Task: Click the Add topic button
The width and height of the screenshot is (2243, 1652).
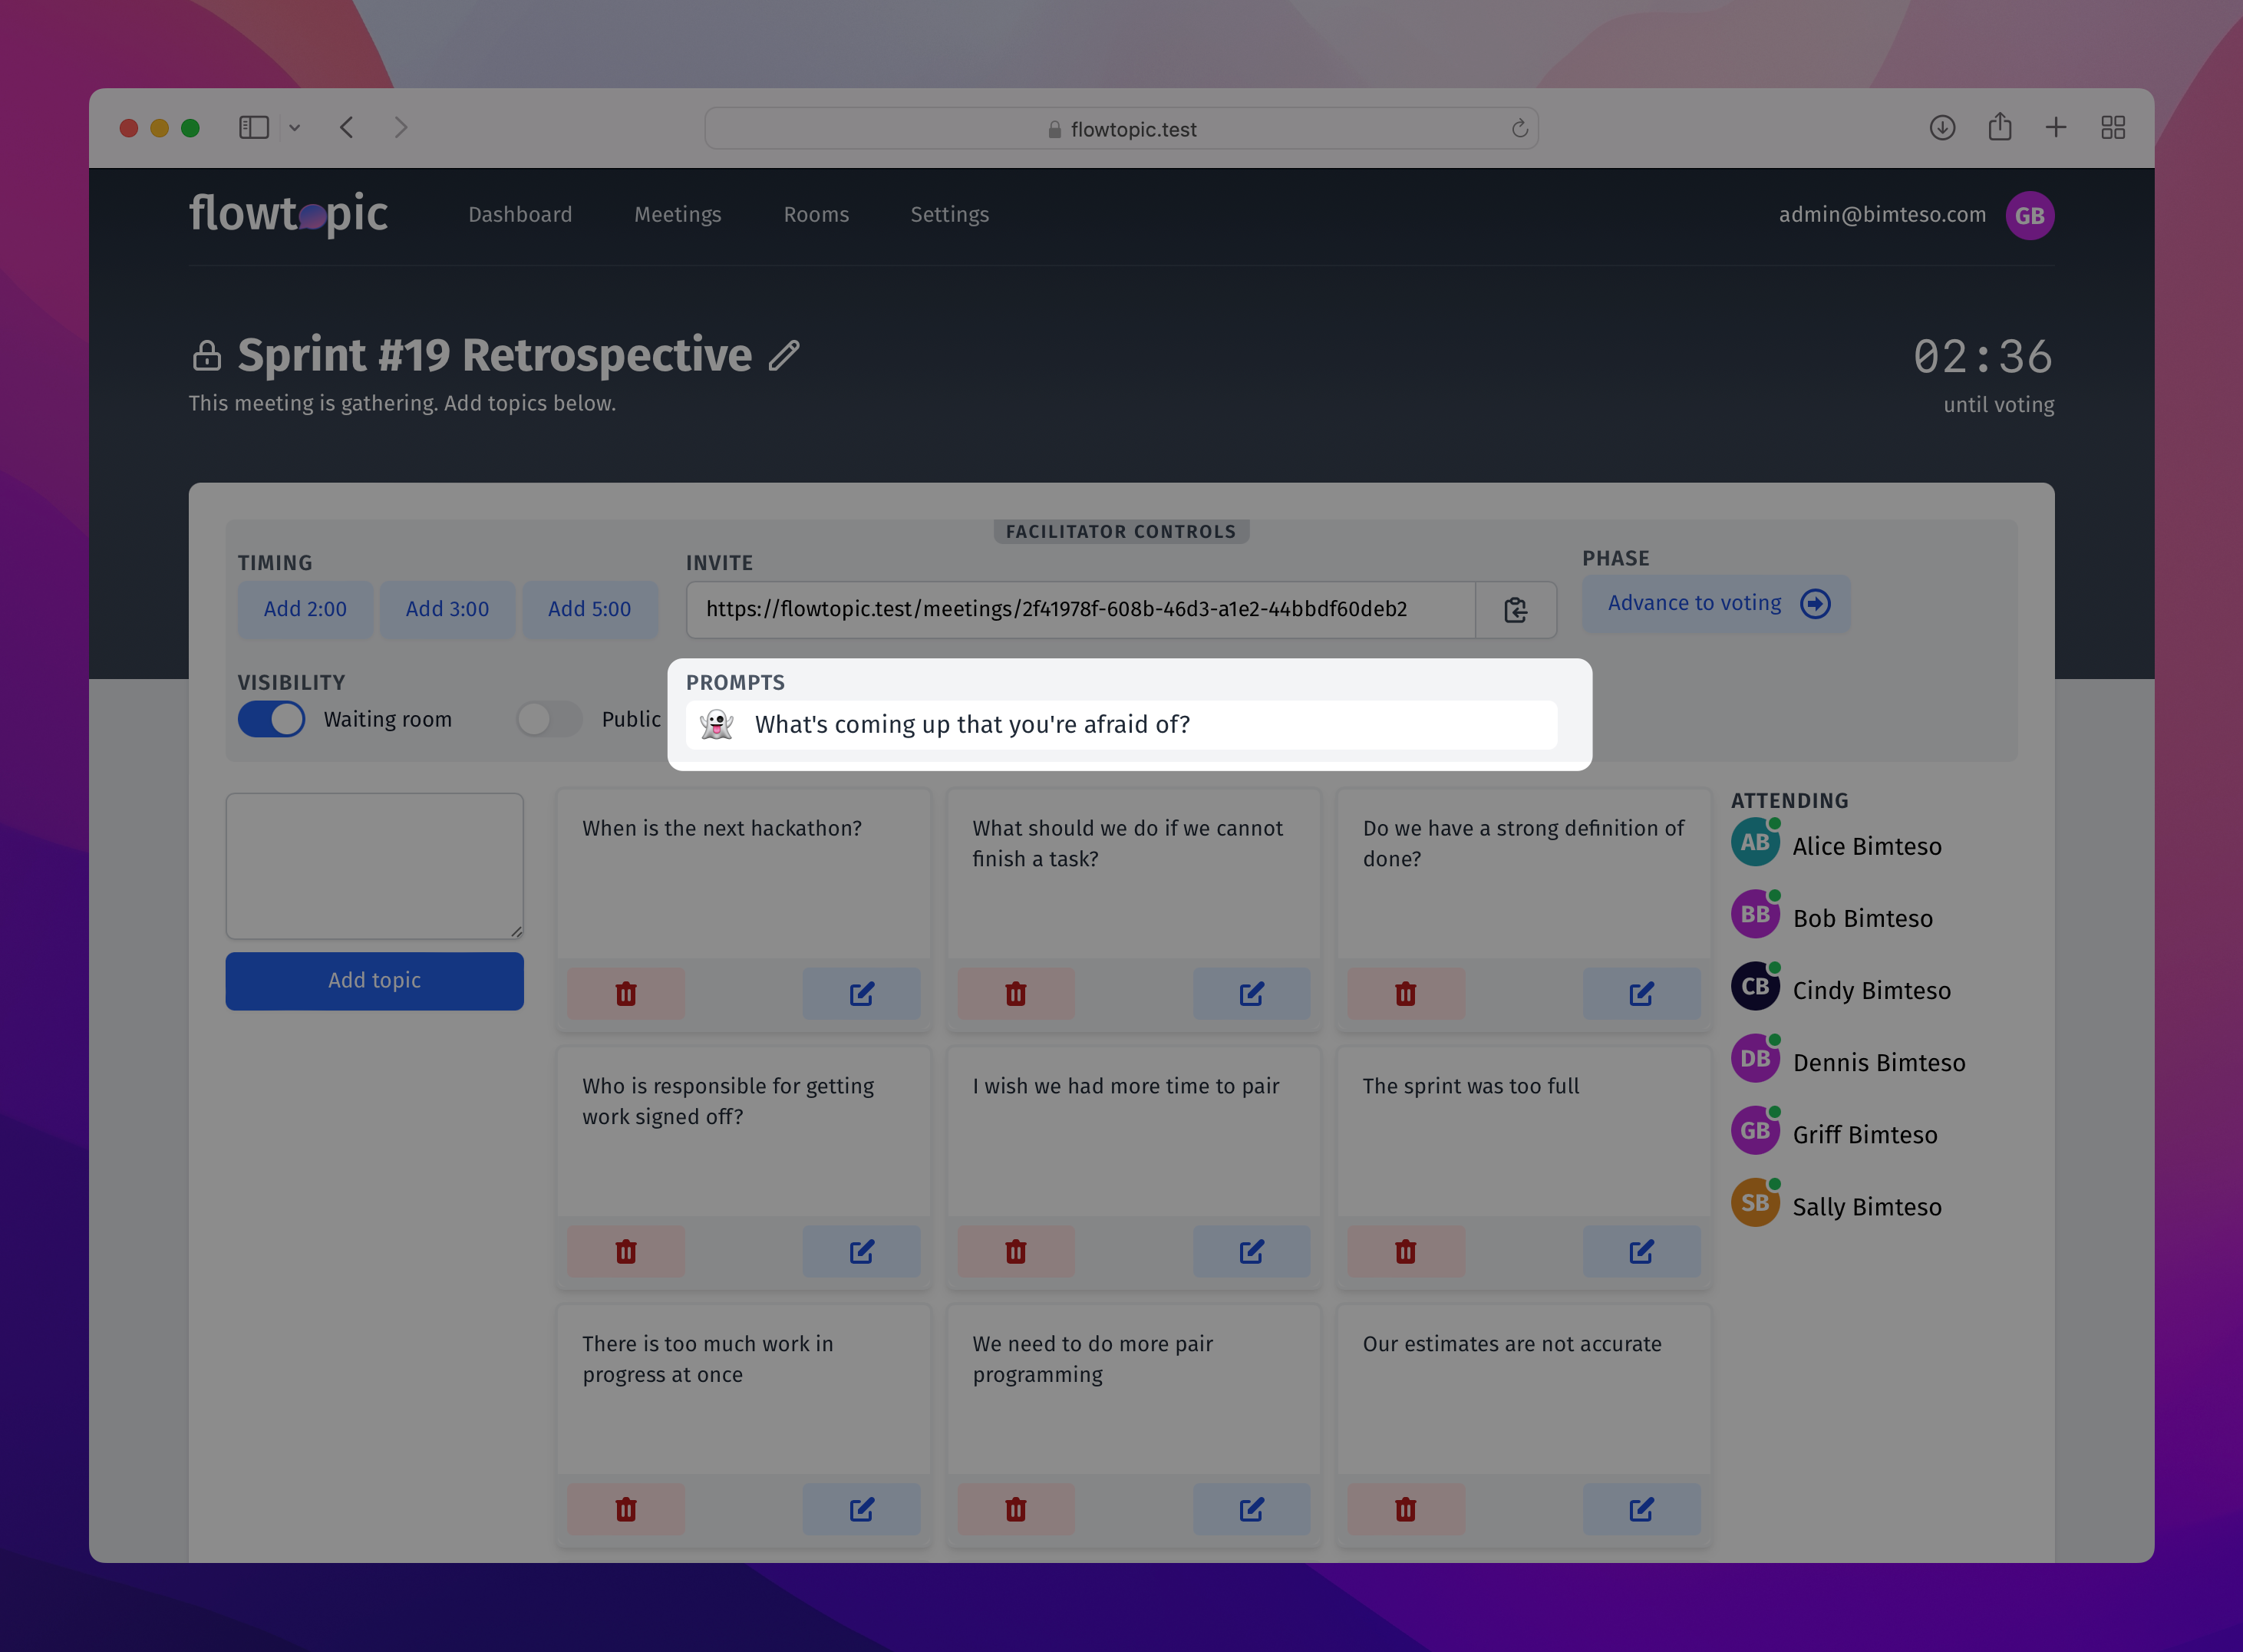Action: 373,980
